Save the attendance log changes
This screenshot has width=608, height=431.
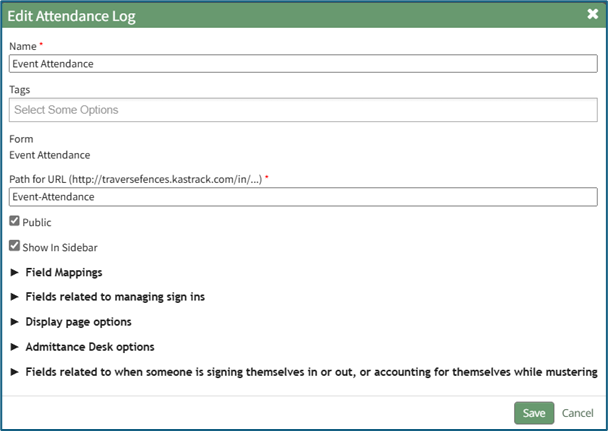coord(534,413)
